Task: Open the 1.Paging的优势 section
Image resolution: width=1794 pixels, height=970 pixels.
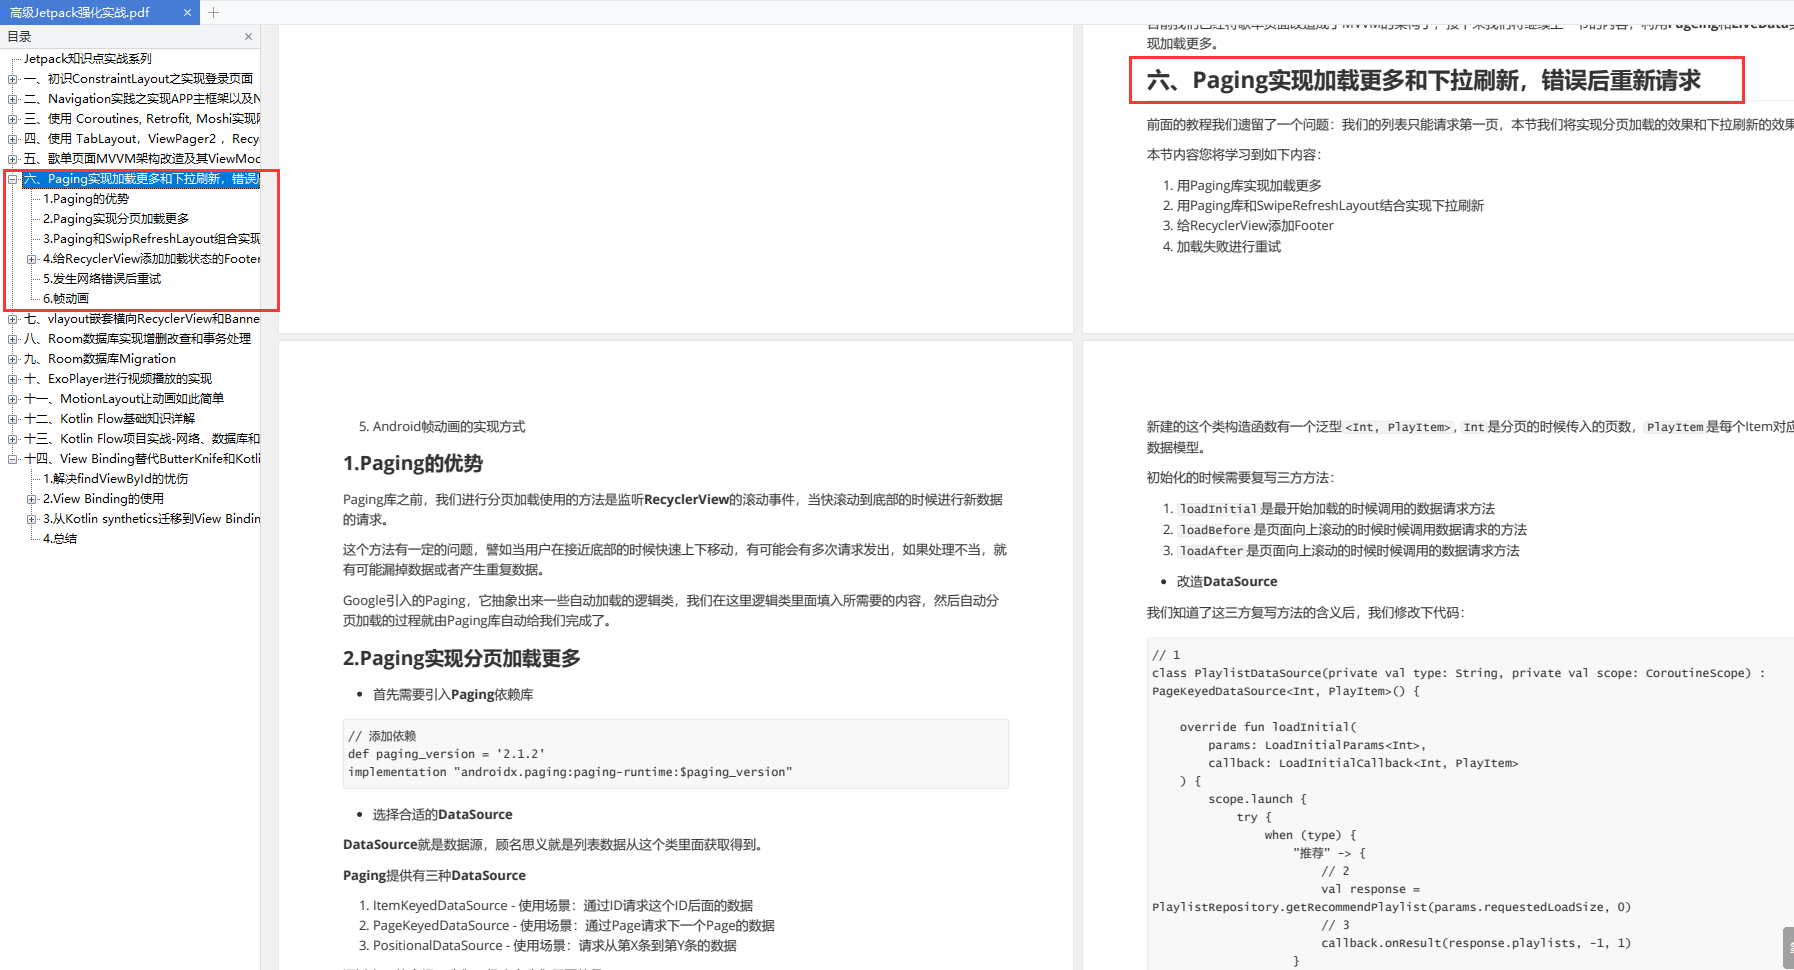Action: pyautogui.click(x=86, y=198)
